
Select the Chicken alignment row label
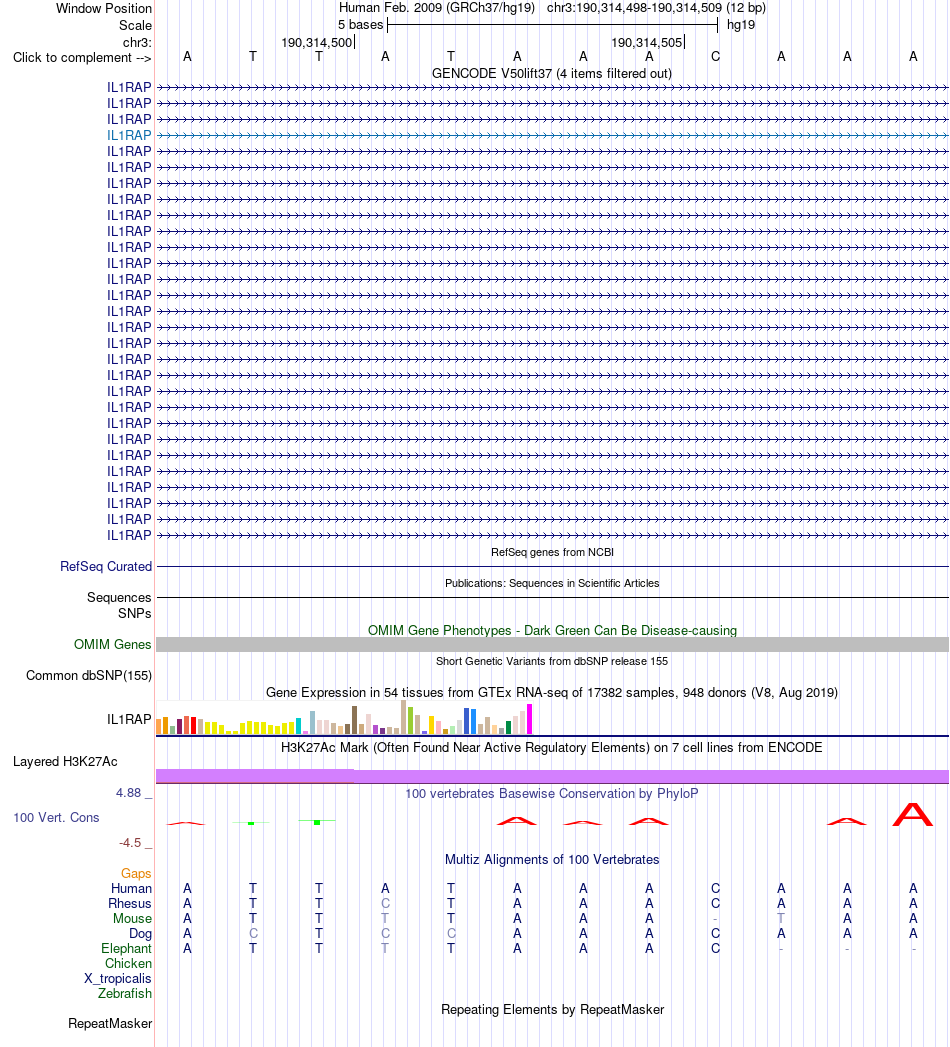[x=128, y=964]
